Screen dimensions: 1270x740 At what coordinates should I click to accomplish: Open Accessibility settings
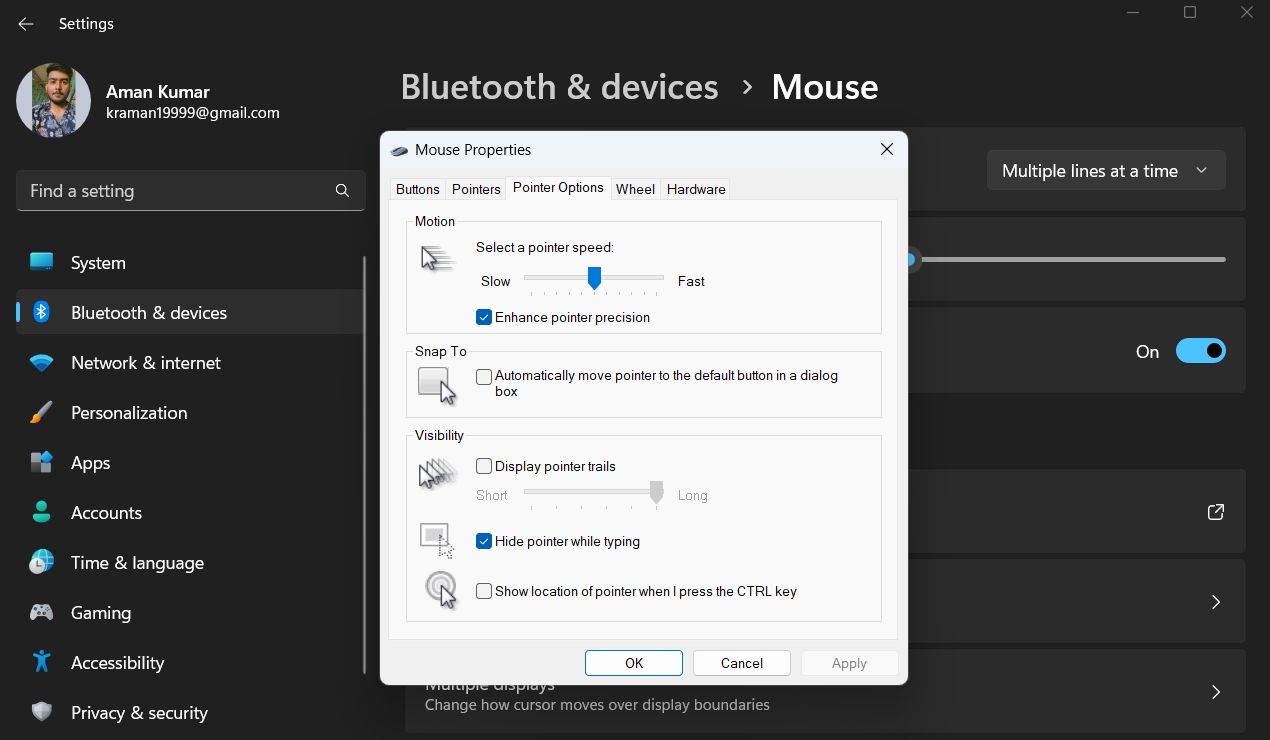tap(190, 662)
